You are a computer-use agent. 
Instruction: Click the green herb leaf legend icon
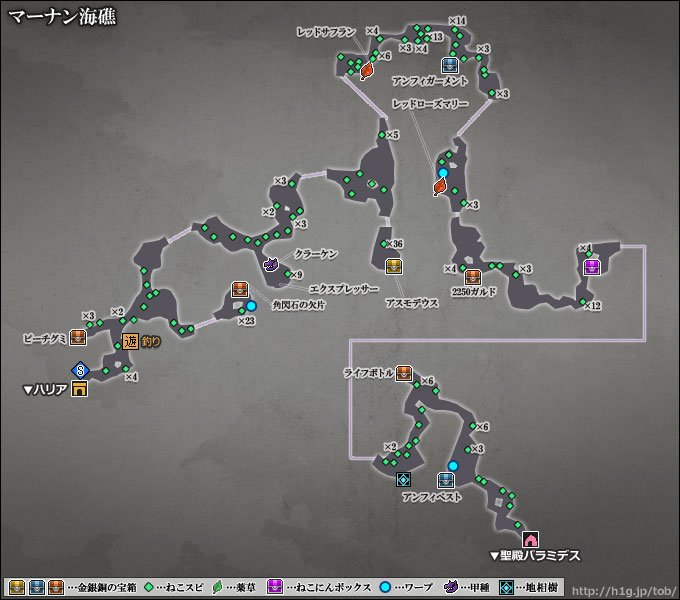point(217,587)
